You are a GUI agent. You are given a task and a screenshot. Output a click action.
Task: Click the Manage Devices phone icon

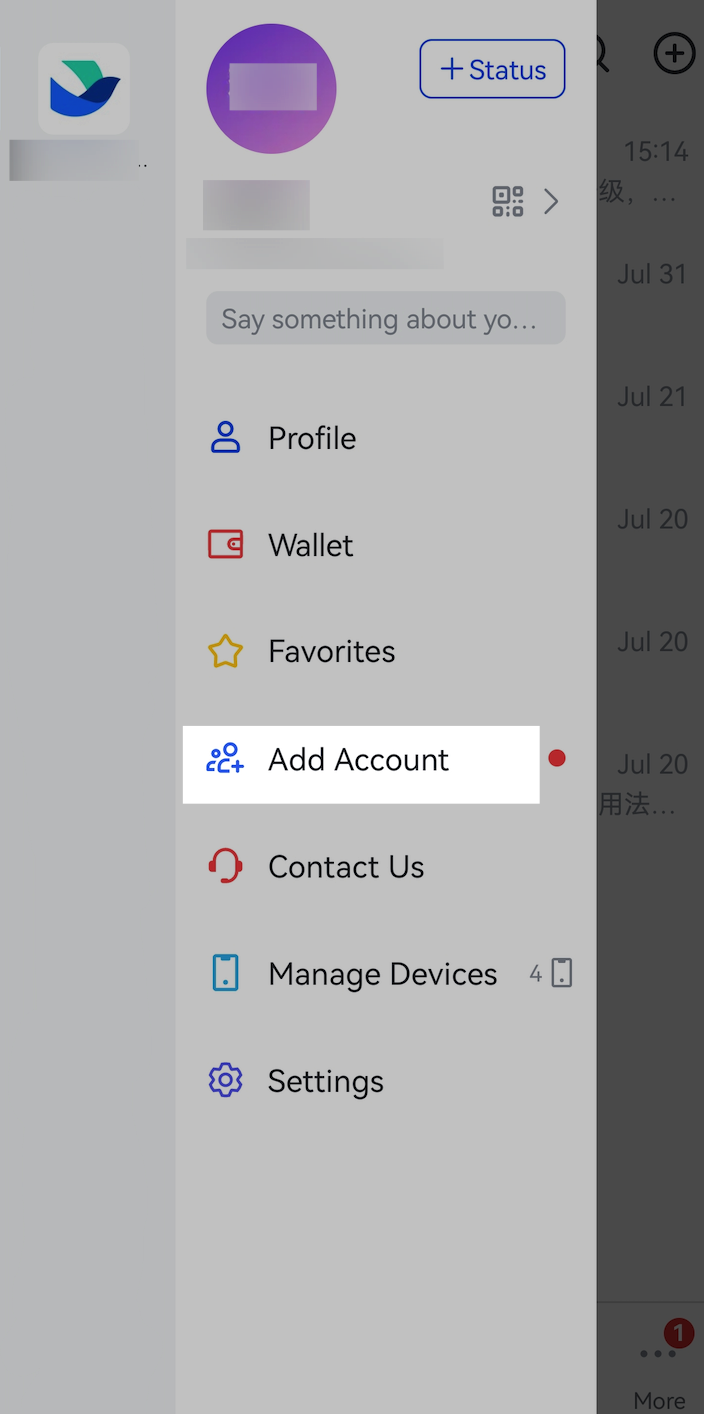click(225, 972)
